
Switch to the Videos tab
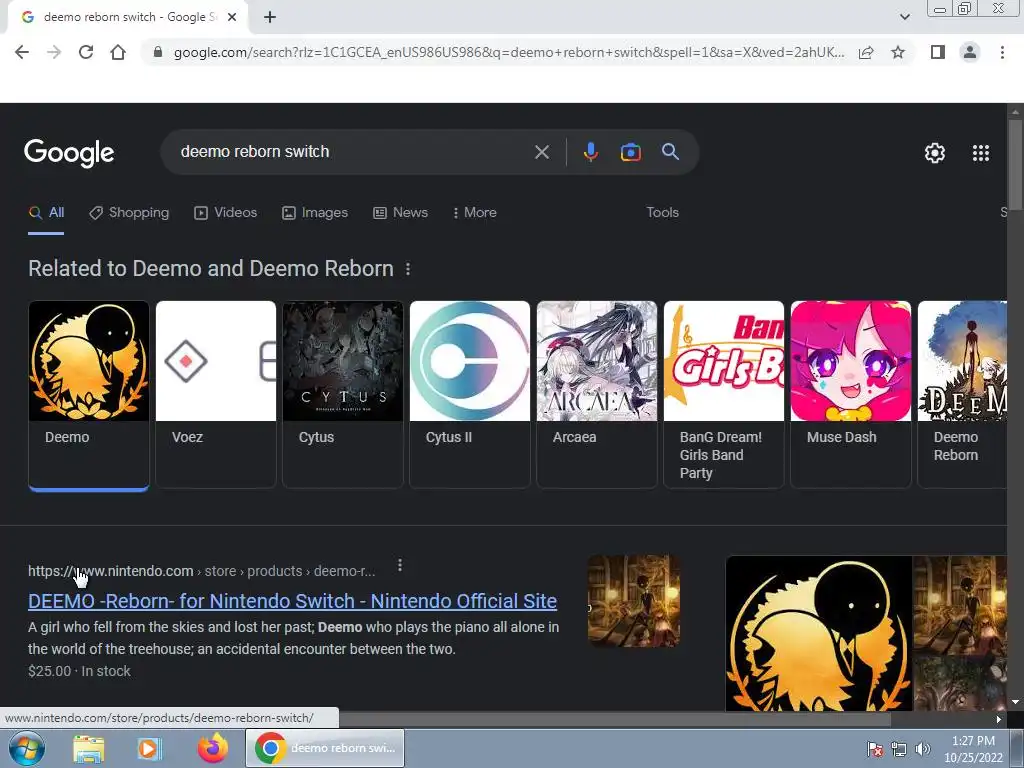(x=226, y=213)
